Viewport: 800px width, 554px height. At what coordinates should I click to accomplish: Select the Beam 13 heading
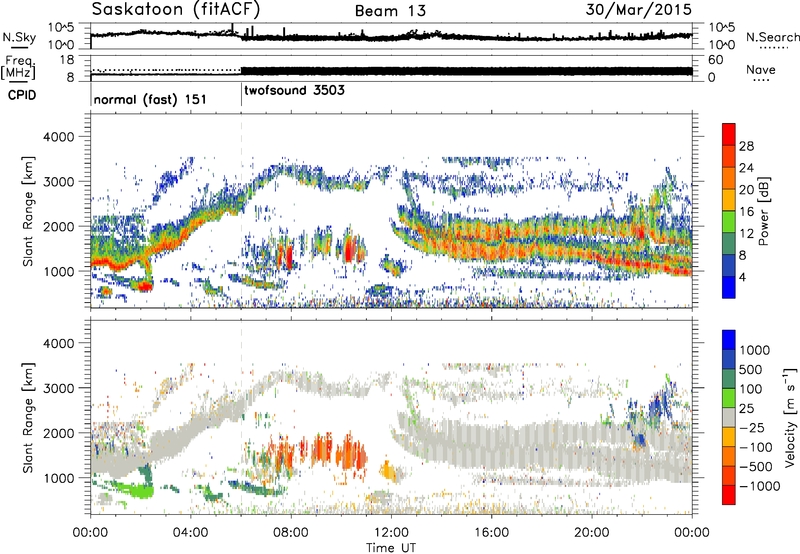pyautogui.click(x=390, y=11)
